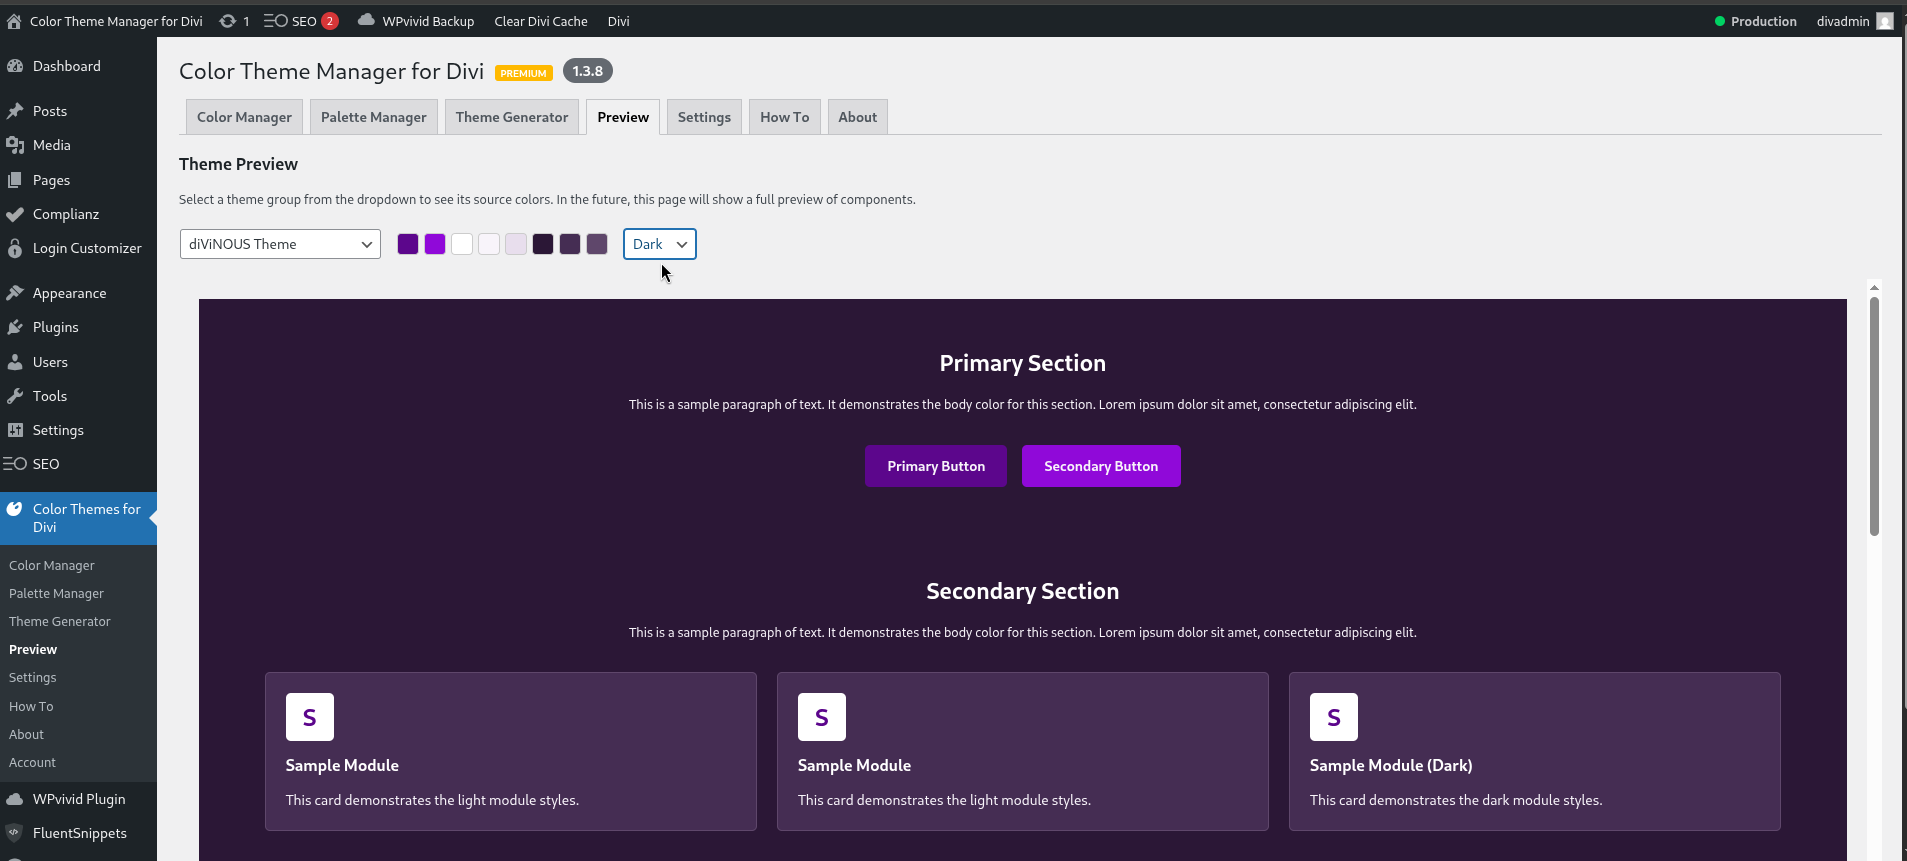
Task: Click the Media library icon
Action: [x=15, y=145]
